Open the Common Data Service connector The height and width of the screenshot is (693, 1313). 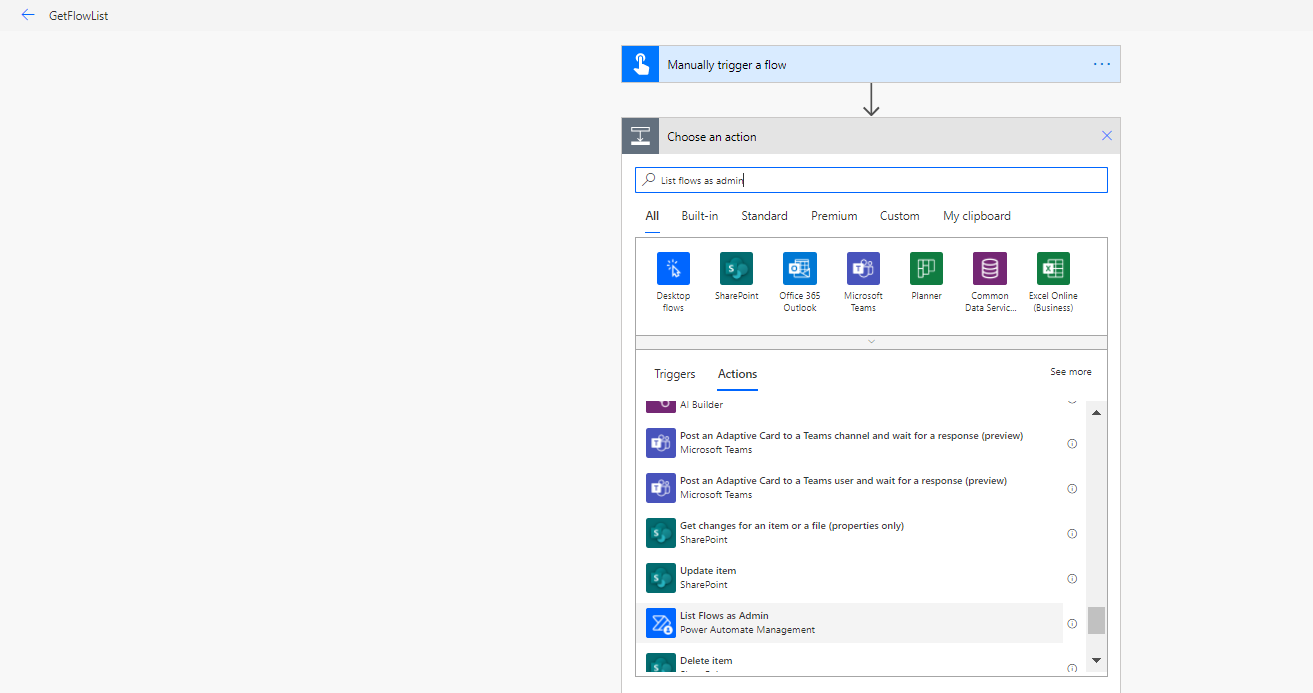(989, 268)
